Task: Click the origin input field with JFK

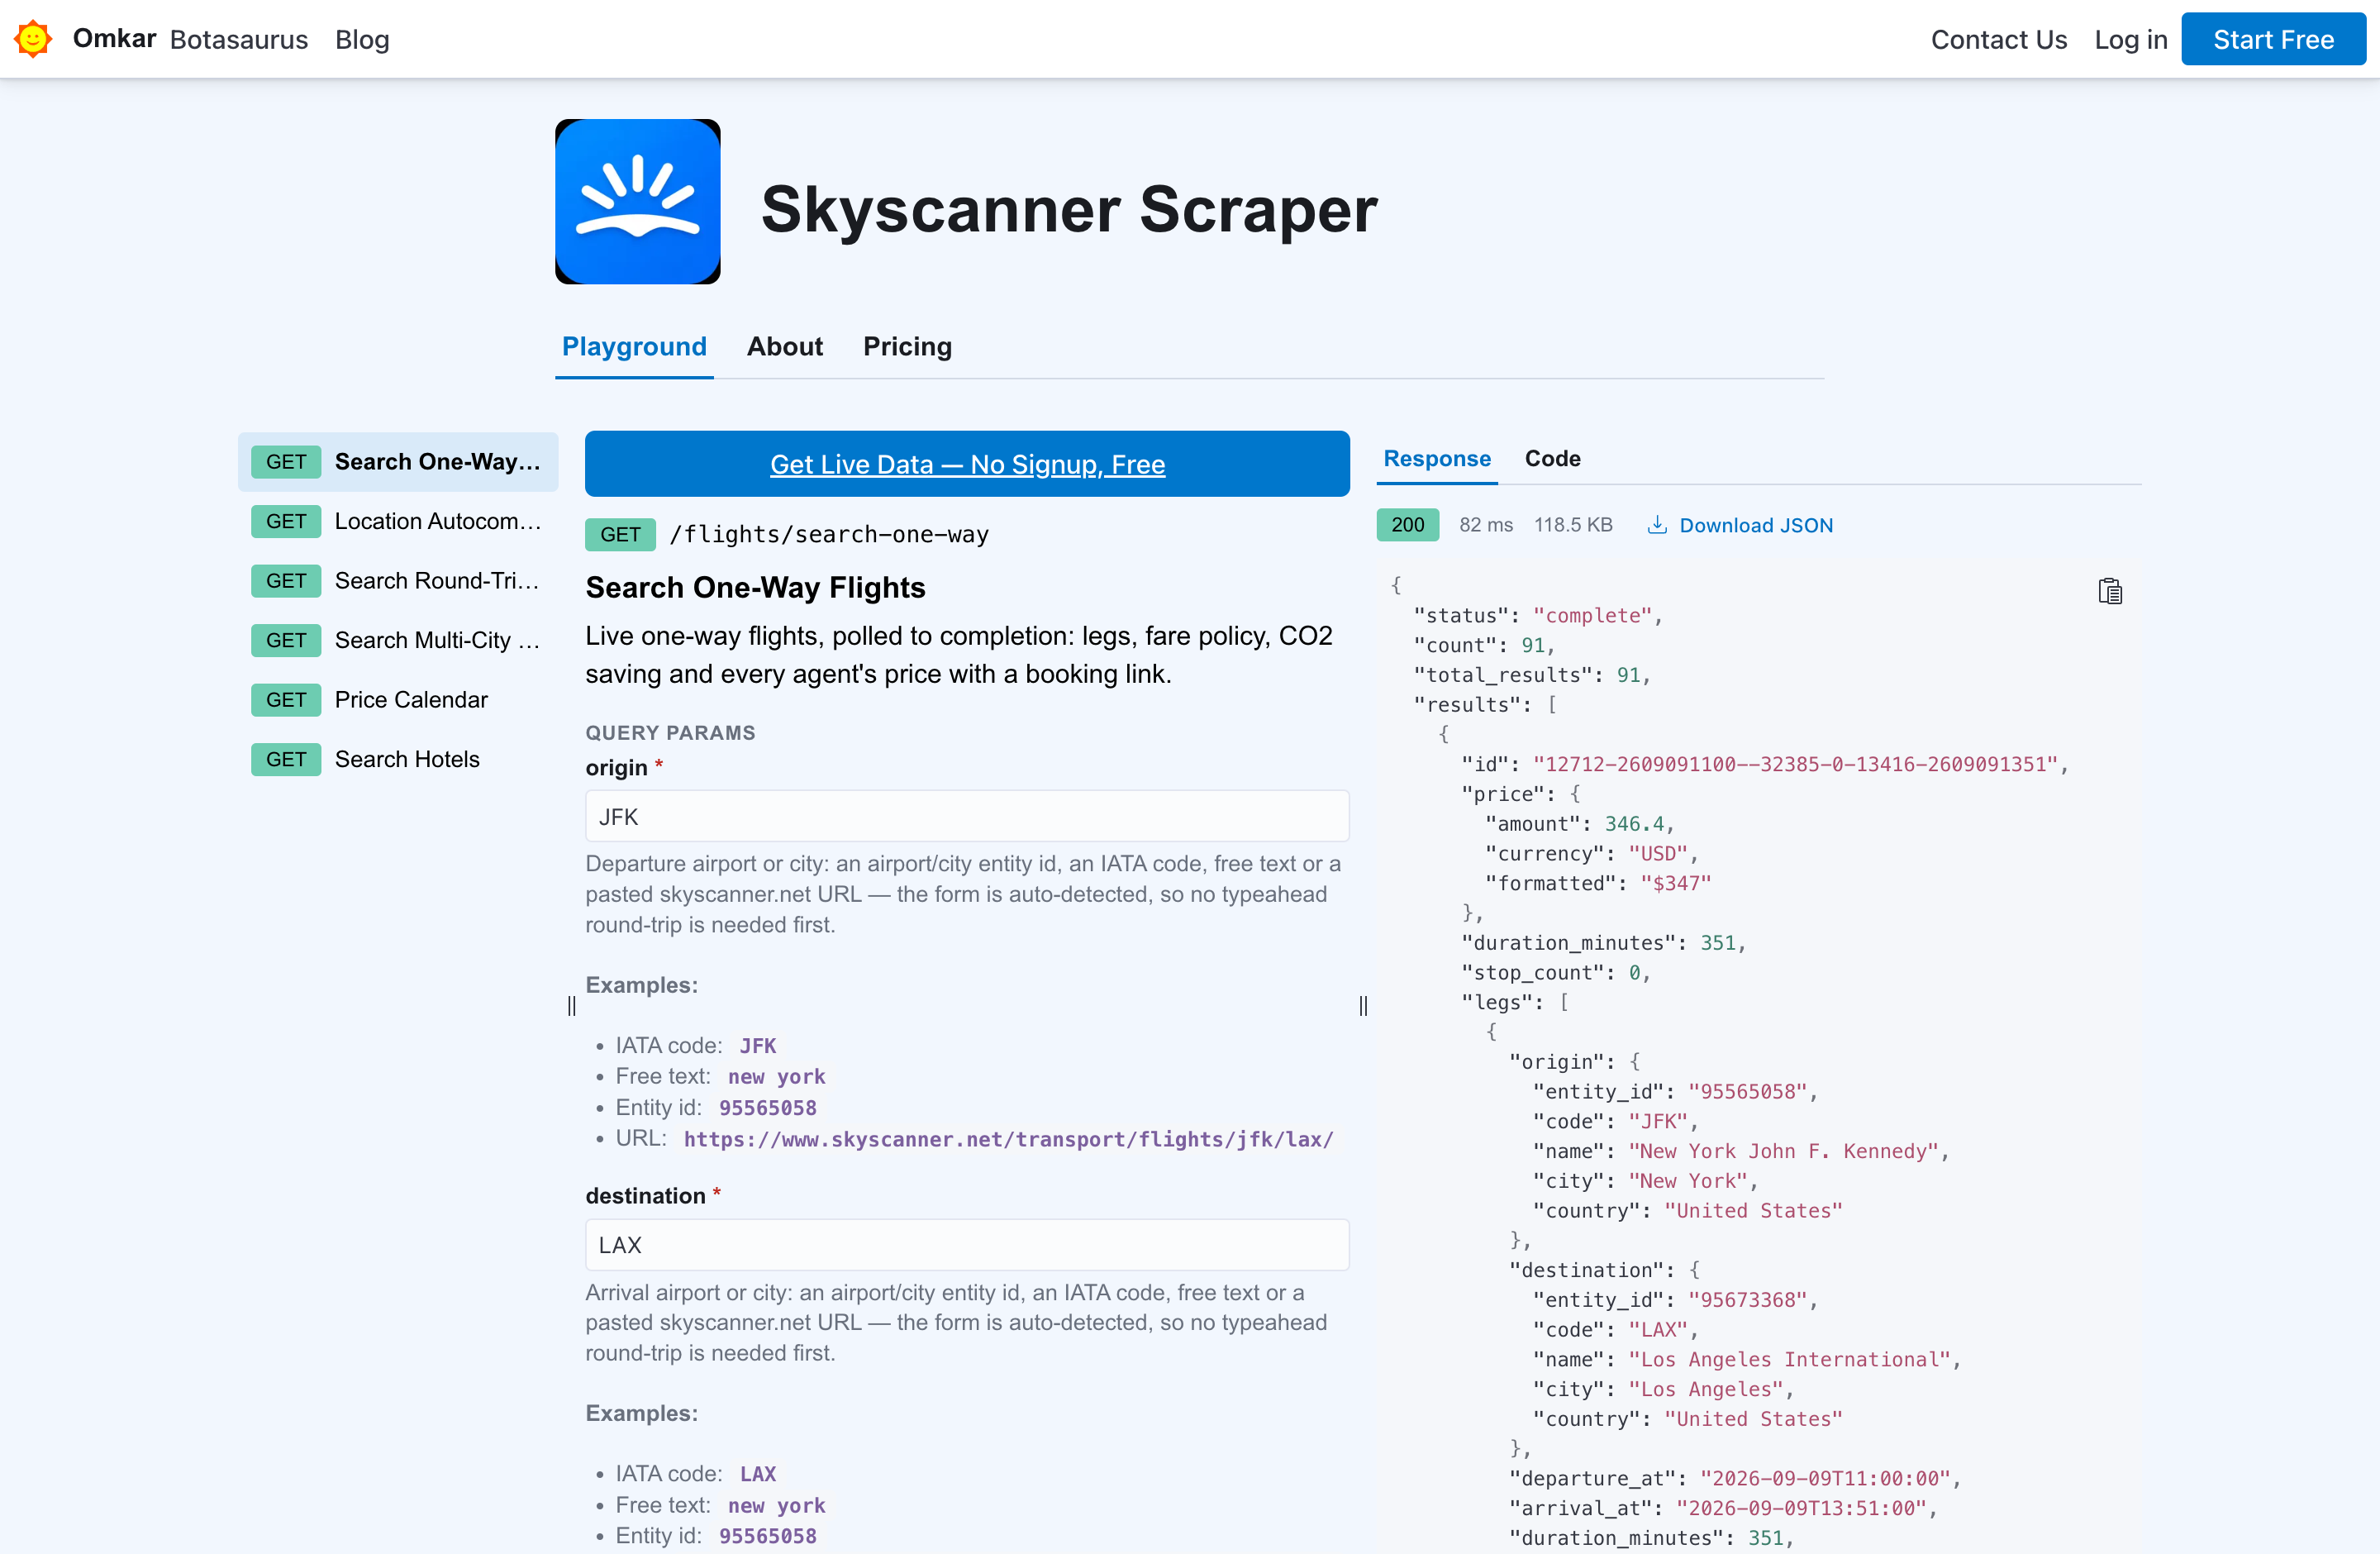Action: (x=967, y=816)
